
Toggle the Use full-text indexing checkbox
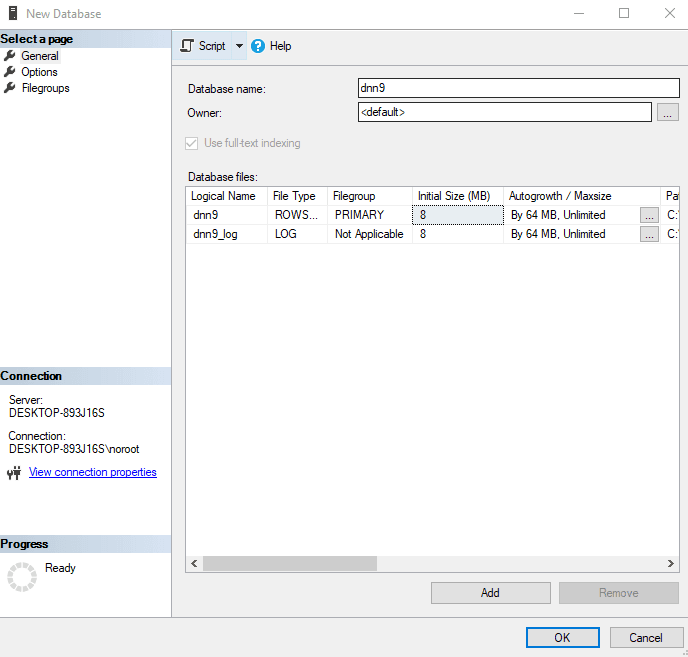click(192, 143)
